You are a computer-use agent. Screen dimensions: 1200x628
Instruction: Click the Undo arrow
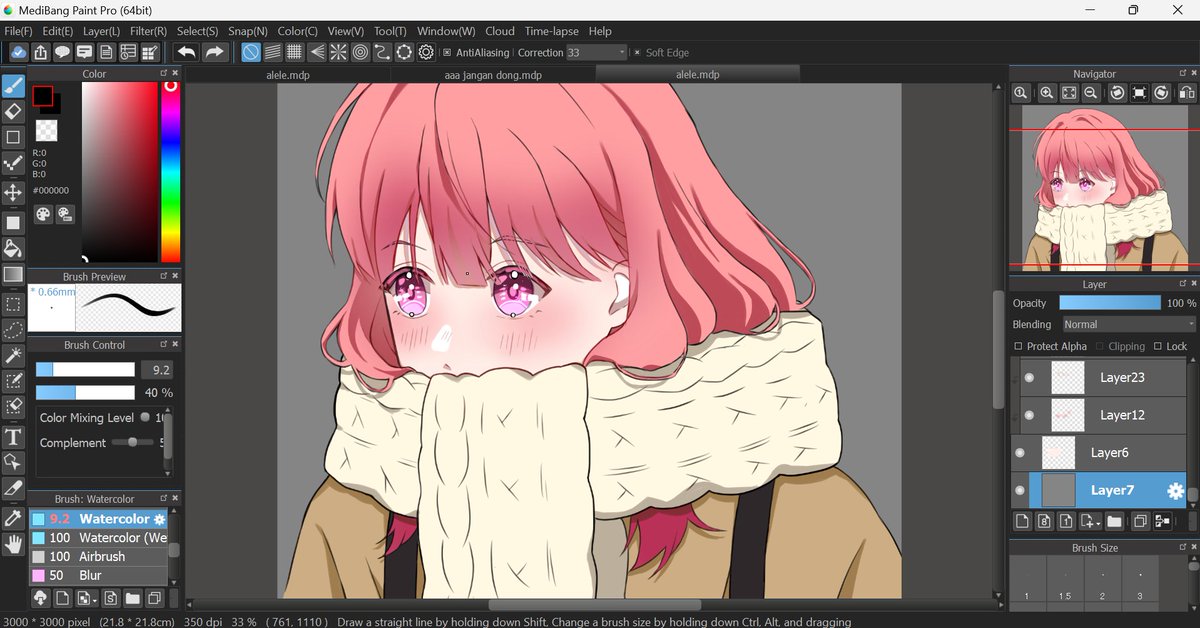click(x=186, y=52)
